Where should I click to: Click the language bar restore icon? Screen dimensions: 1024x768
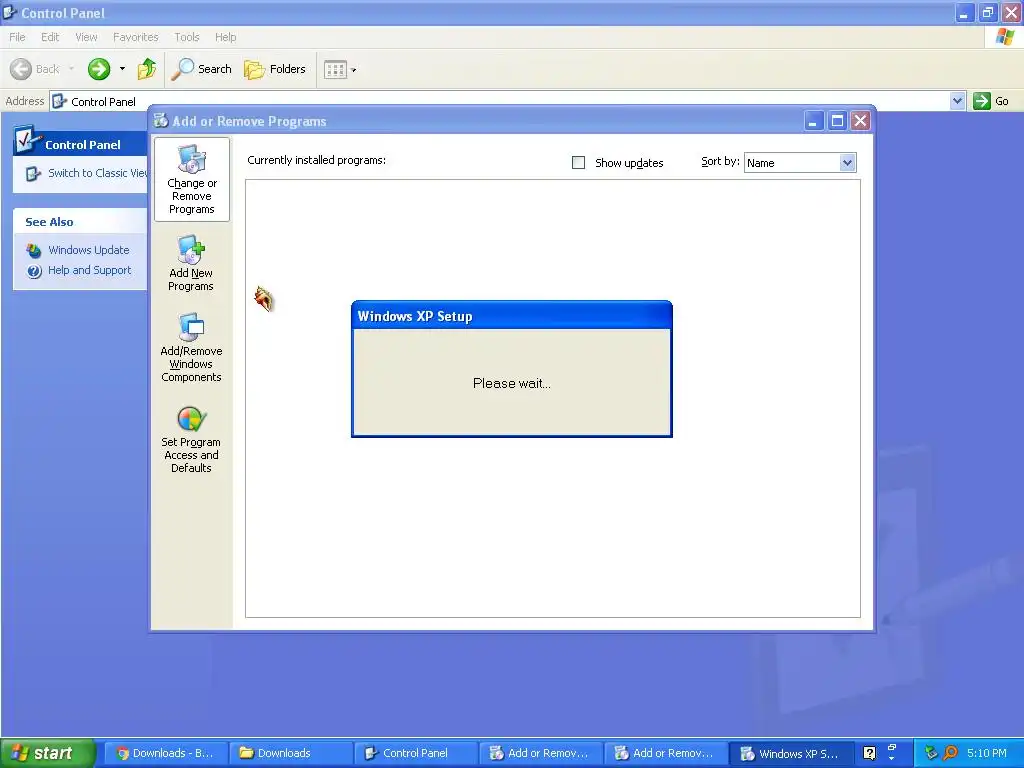tap(892, 748)
